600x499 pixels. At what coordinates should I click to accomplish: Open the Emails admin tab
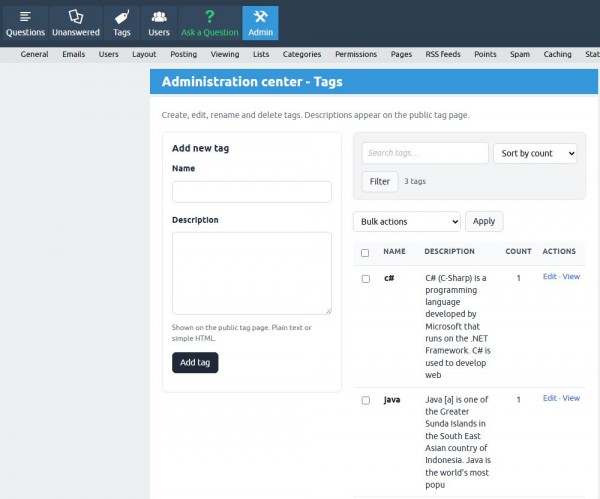tap(73, 54)
